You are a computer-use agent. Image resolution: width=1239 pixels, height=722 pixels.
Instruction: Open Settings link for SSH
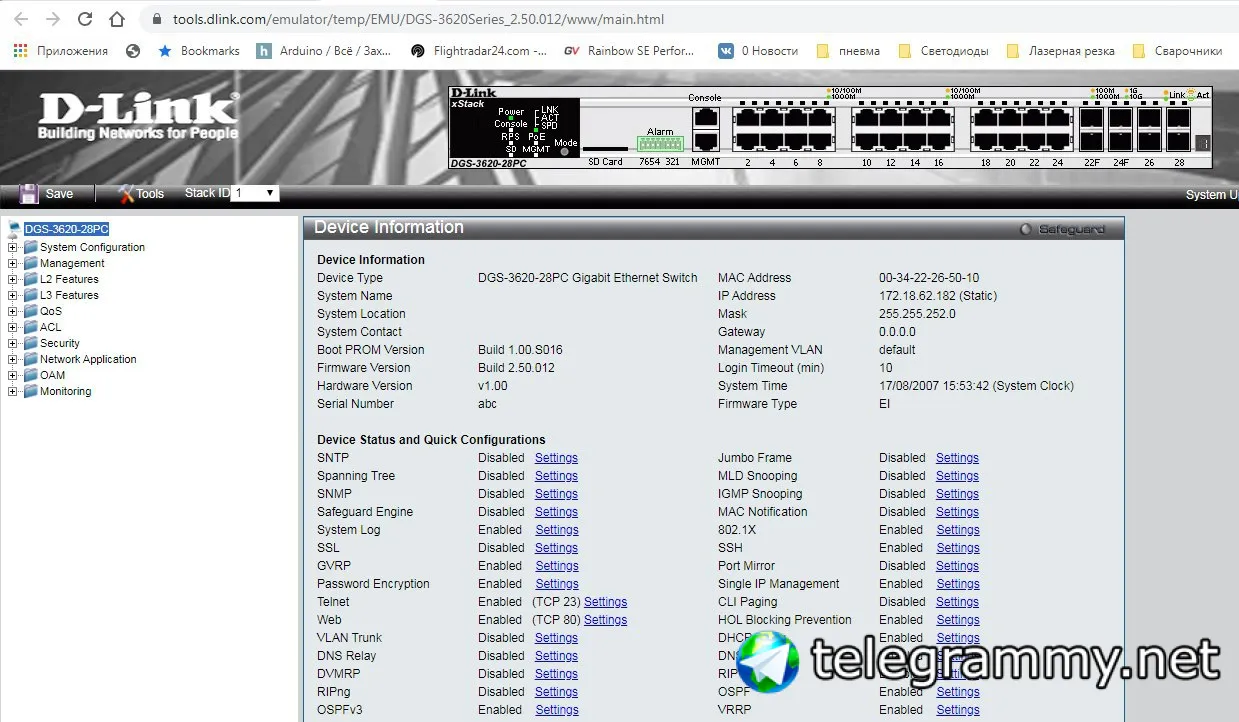point(957,548)
